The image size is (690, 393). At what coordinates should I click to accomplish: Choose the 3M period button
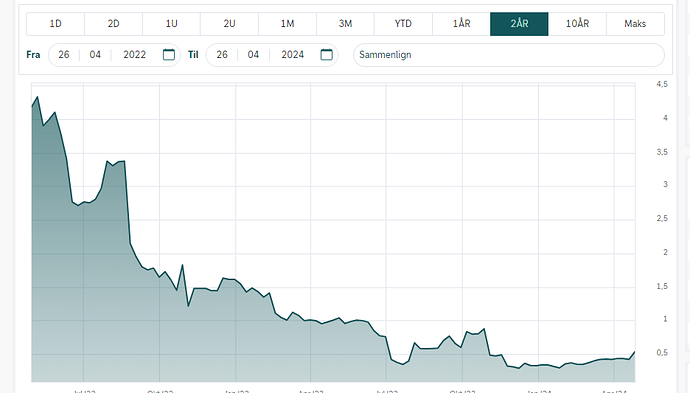pyautogui.click(x=345, y=24)
